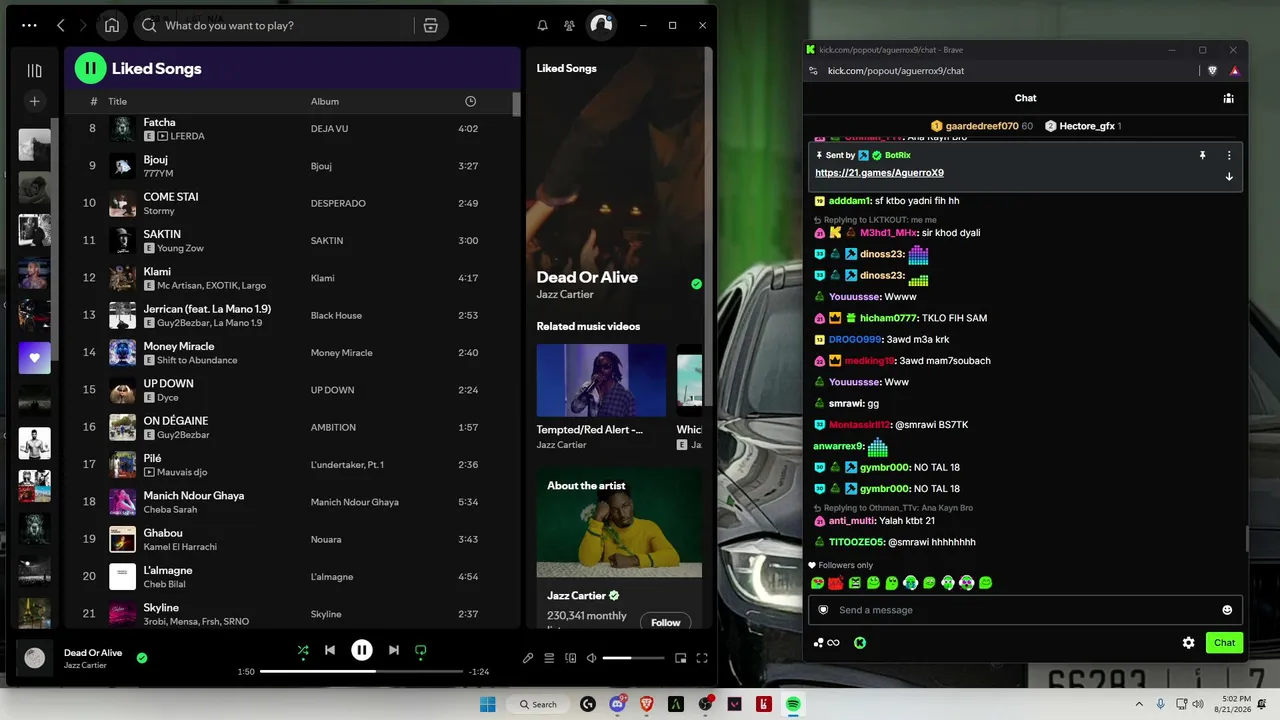Screen dimensions: 1280x720
Task: Go forward in Spotify navigation
Action: pos(83,25)
